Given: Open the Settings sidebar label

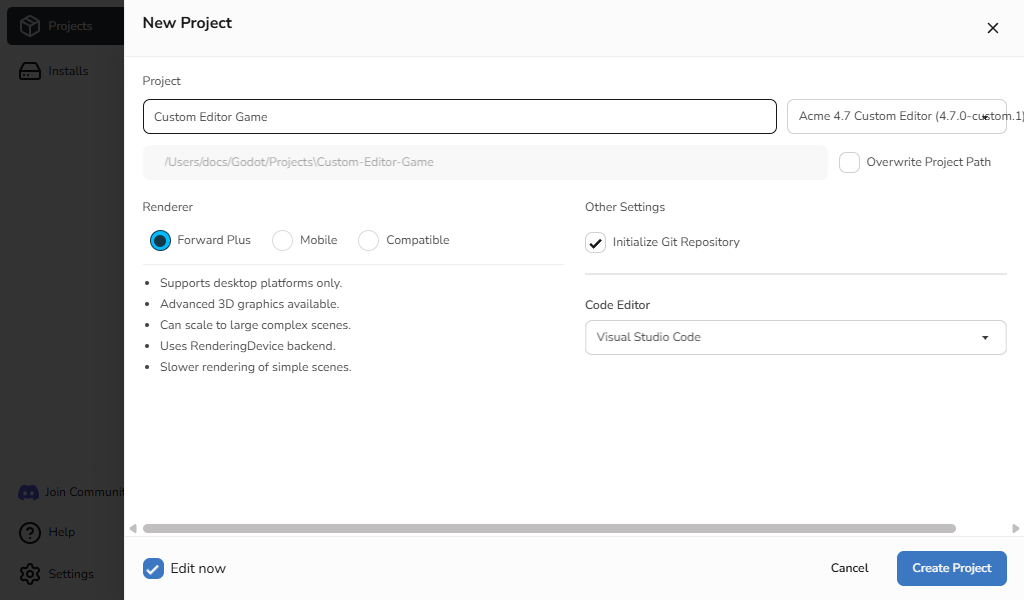Looking at the screenshot, I should click(x=71, y=574).
